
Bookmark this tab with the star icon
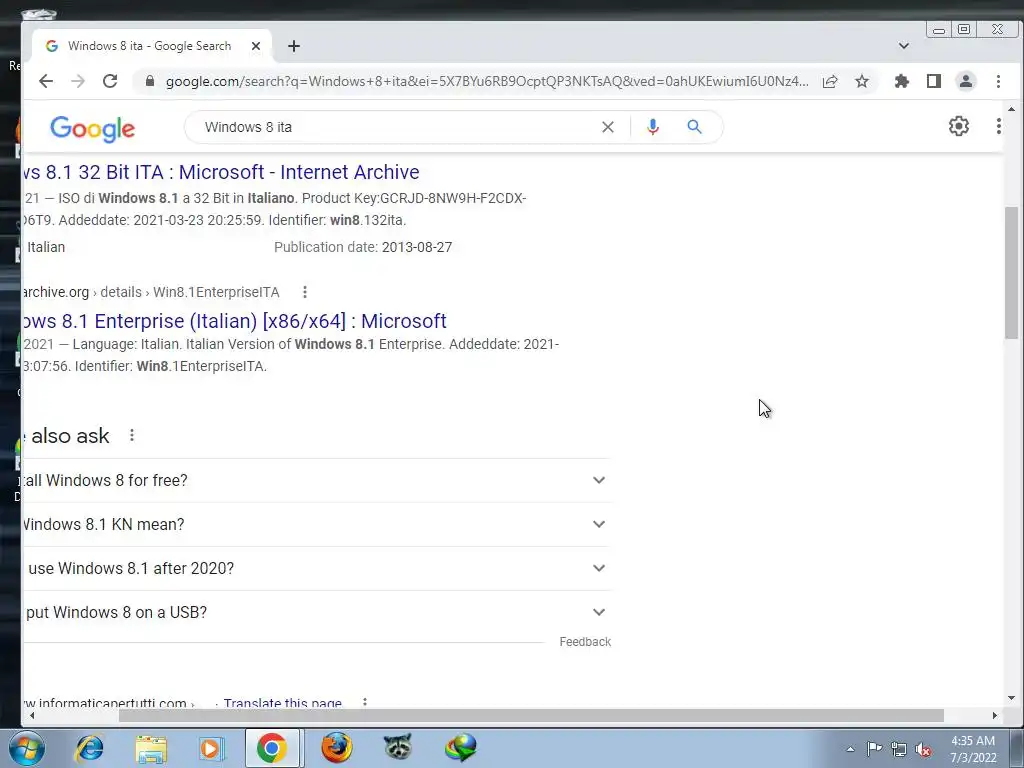click(862, 81)
